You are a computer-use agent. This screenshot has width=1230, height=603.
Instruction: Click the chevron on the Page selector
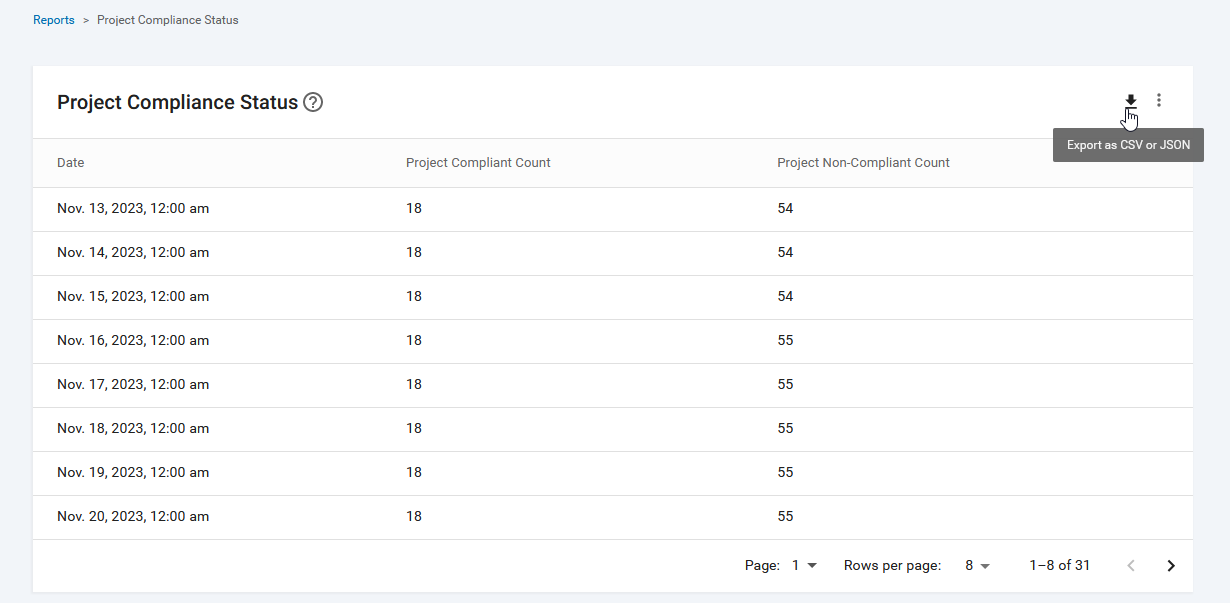point(813,565)
